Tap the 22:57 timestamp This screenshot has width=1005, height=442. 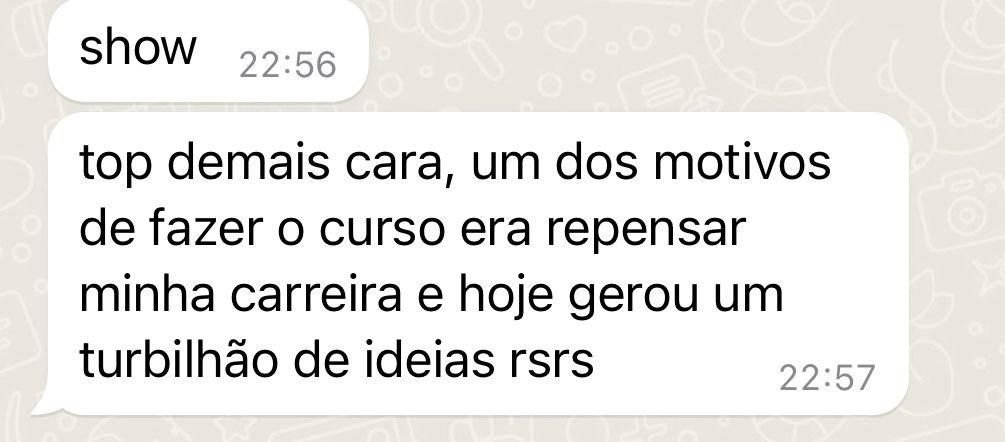coord(827,378)
